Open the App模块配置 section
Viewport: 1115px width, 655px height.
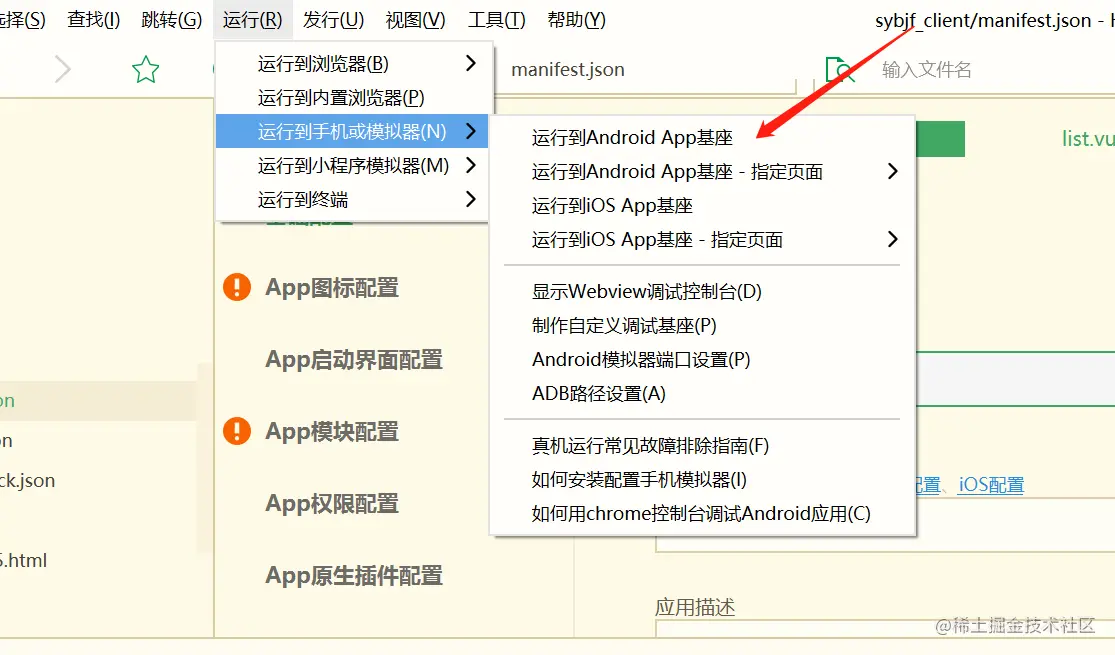point(332,431)
